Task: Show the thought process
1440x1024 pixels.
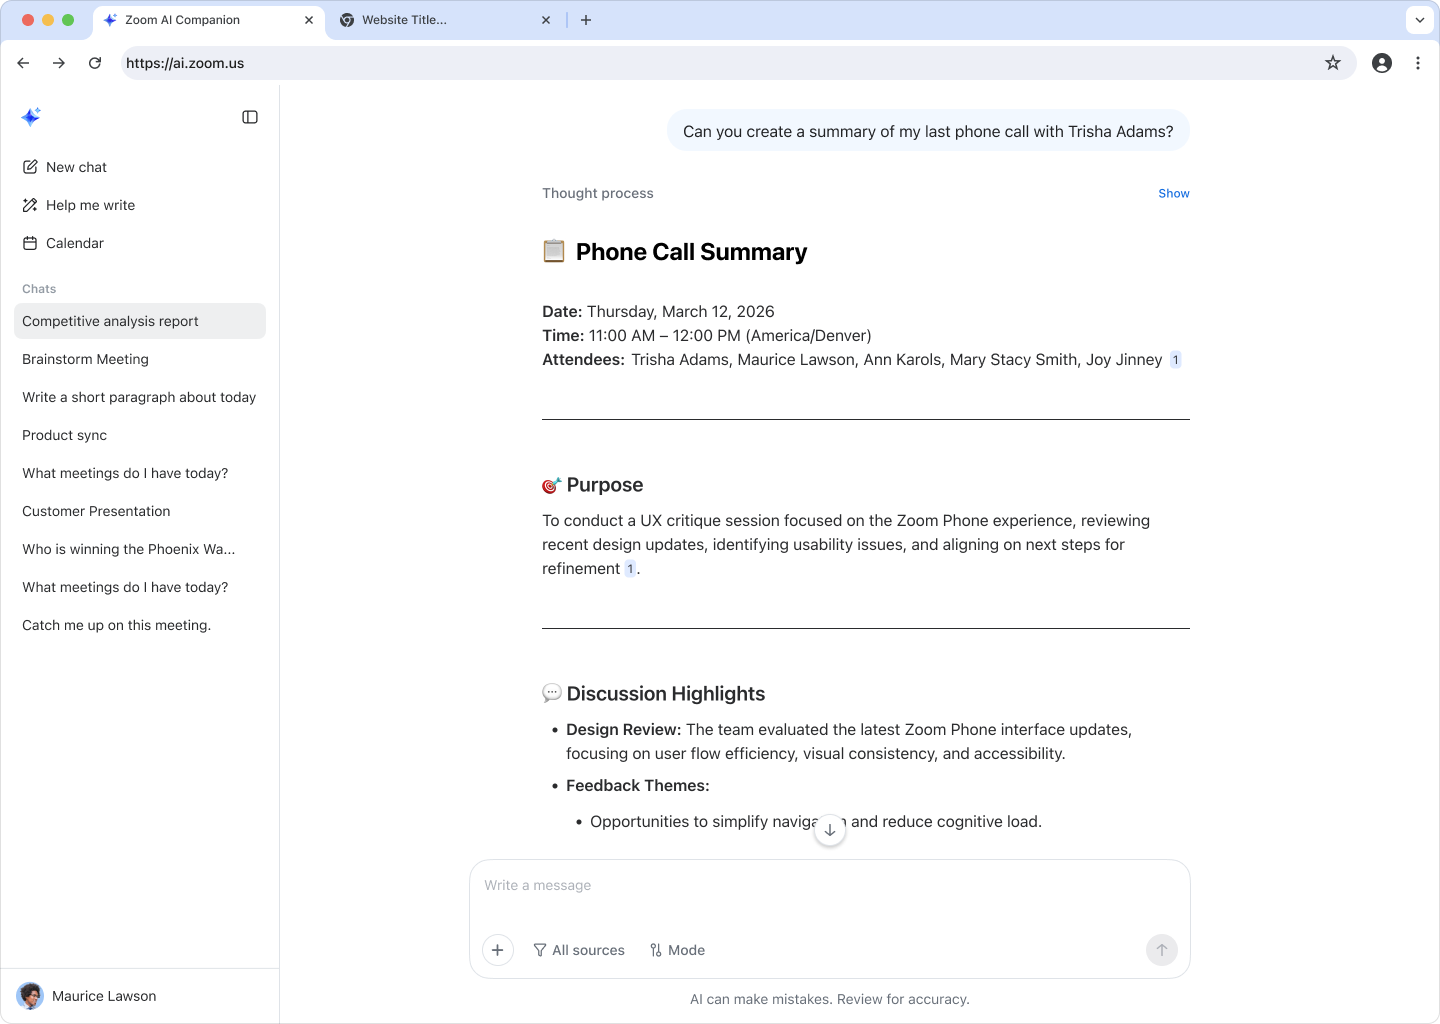Action: 1174,193
